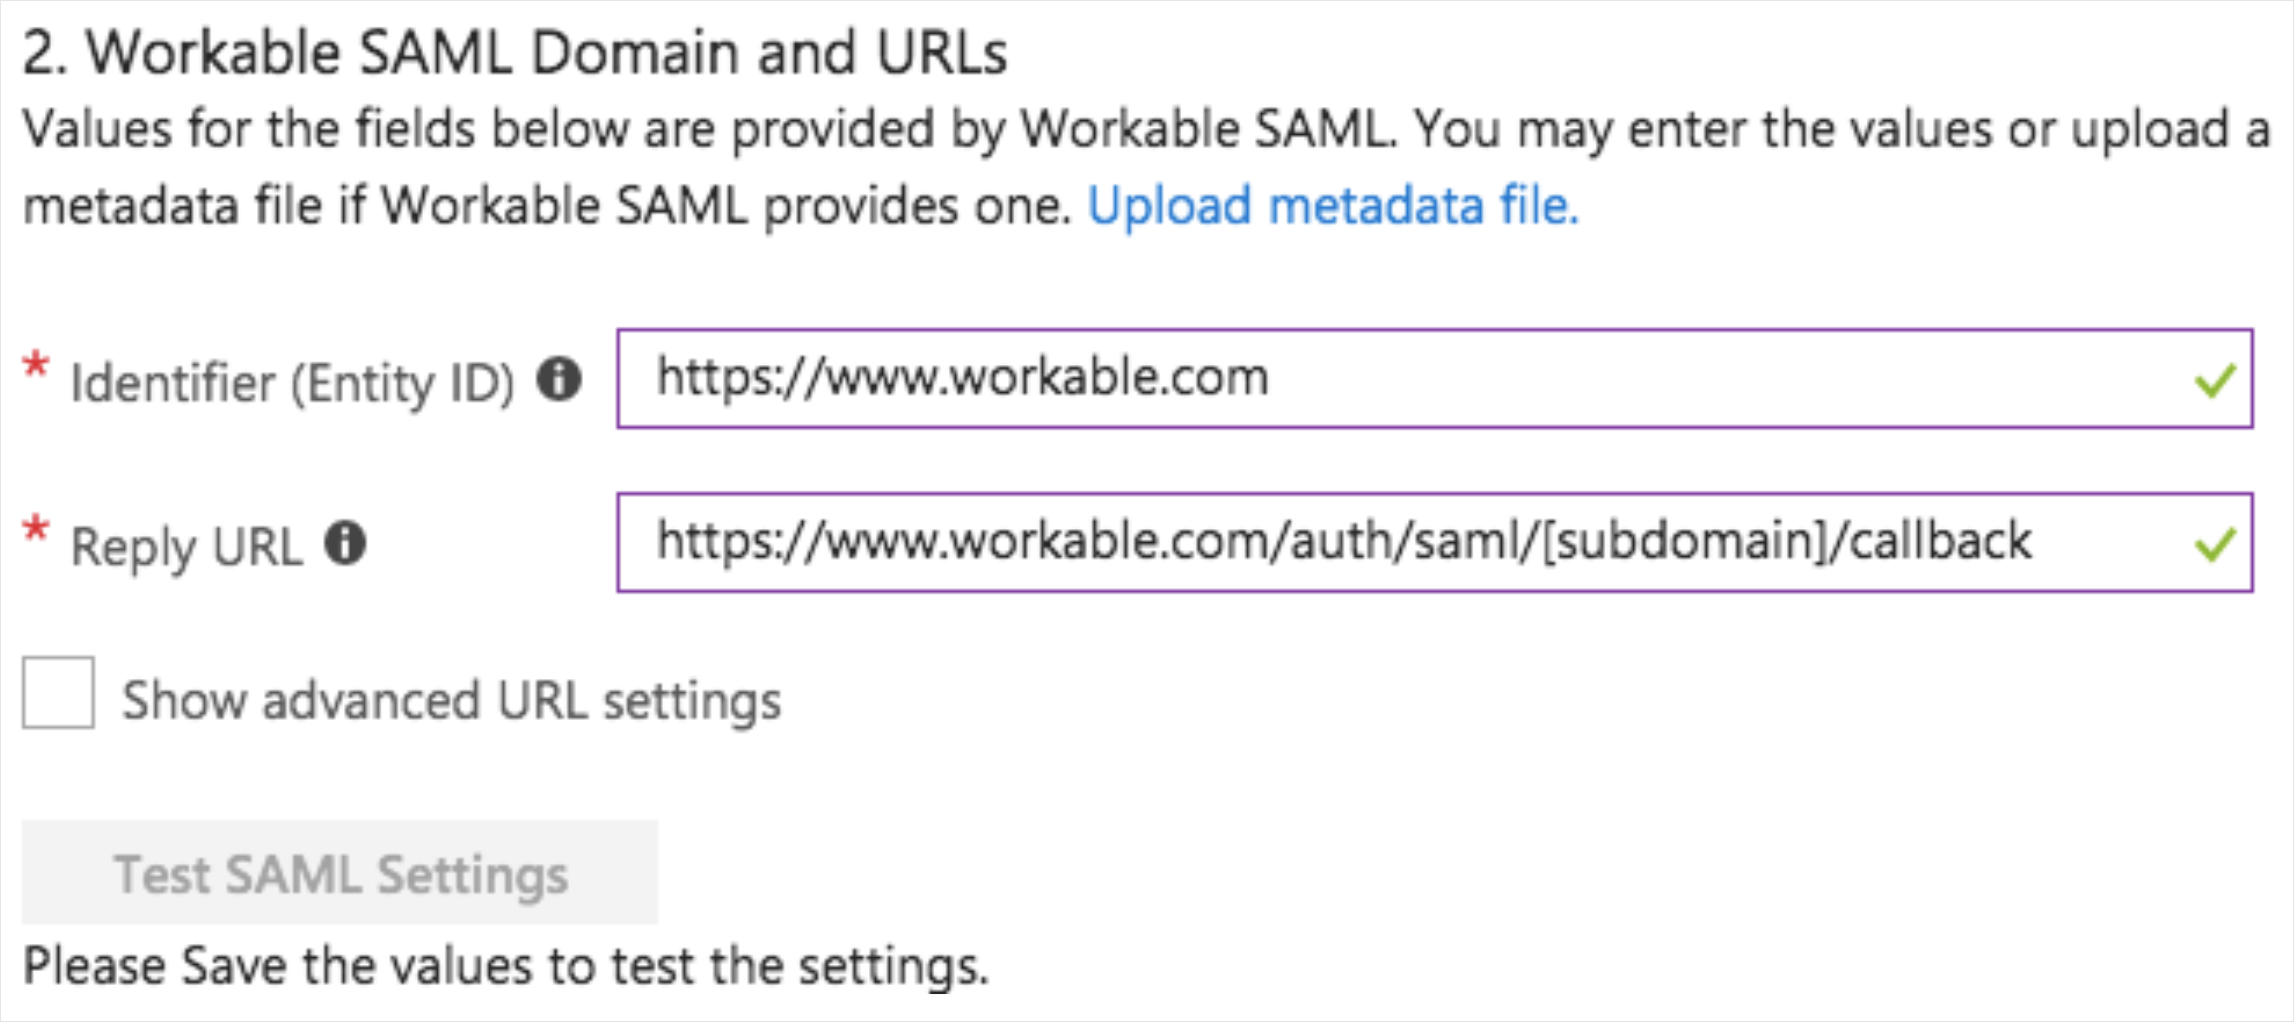This screenshot has height=1022, width=2294.
Task: Focus the Reply URL input field
Action: click(1435, 542)
